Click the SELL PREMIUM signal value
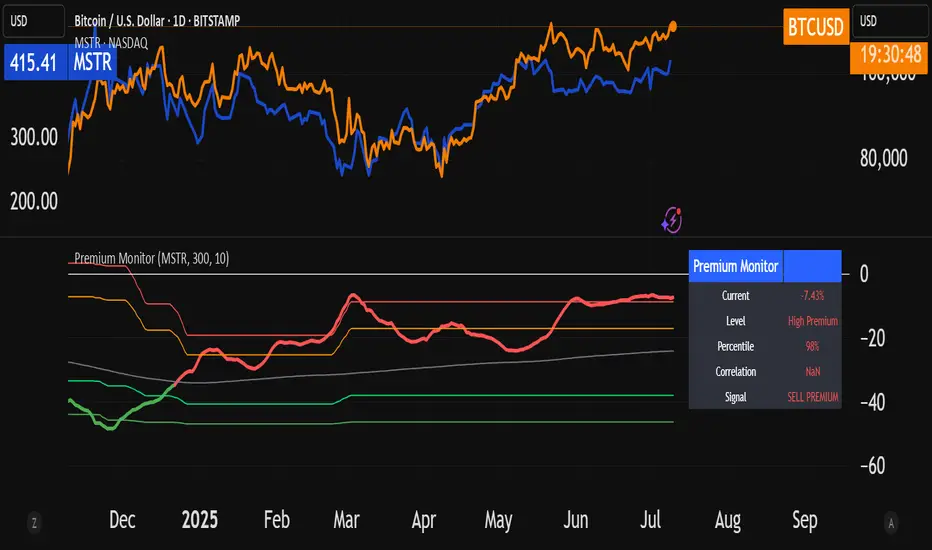 811,397
